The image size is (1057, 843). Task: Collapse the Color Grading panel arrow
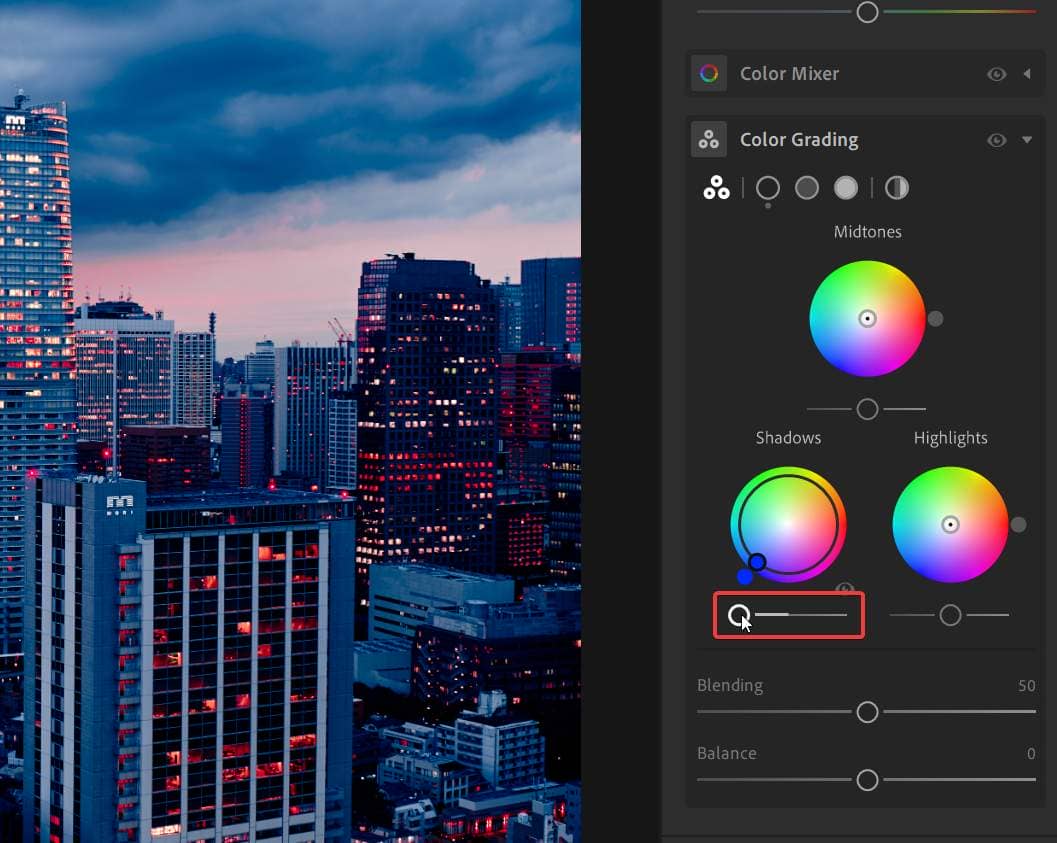point(1027,139)
